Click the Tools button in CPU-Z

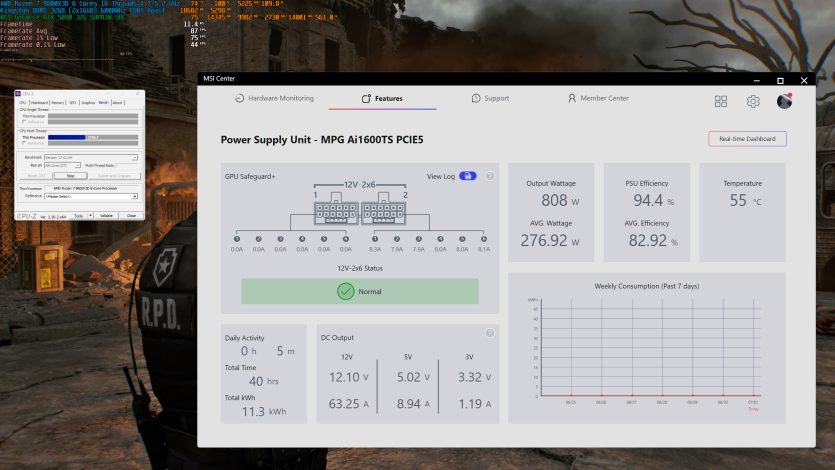[x=78, y=216]
